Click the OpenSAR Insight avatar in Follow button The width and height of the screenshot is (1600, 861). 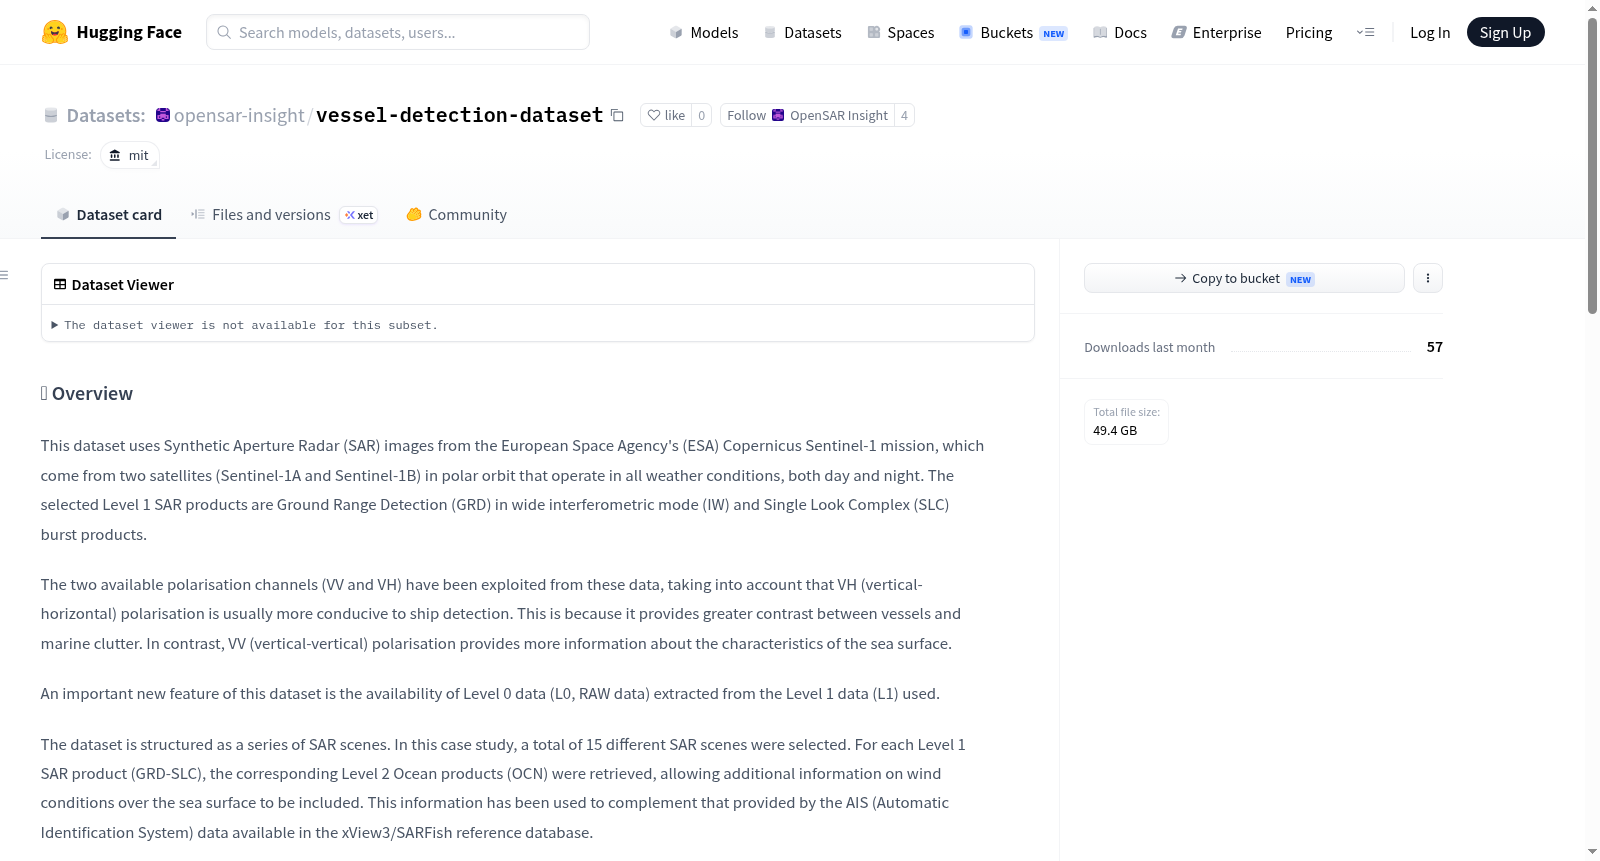[x=778, y=115]
